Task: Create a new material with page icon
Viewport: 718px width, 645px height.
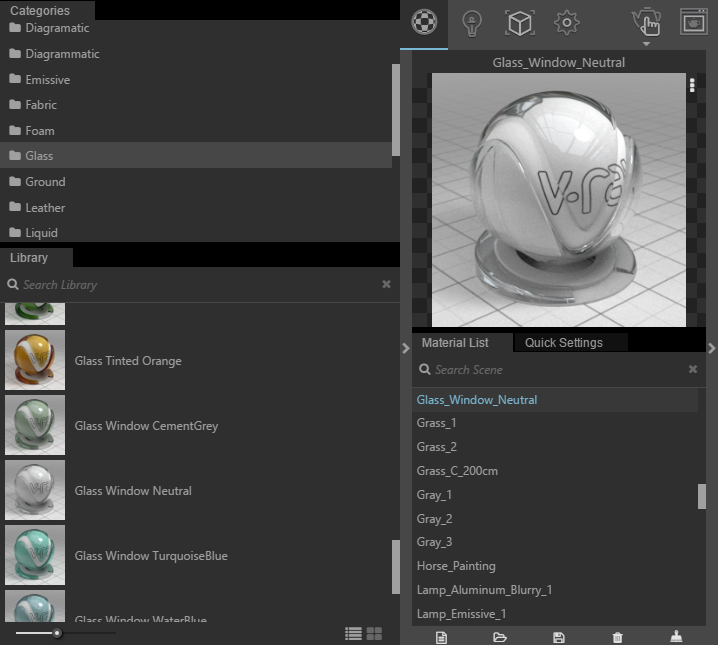Action: [441, 637]
